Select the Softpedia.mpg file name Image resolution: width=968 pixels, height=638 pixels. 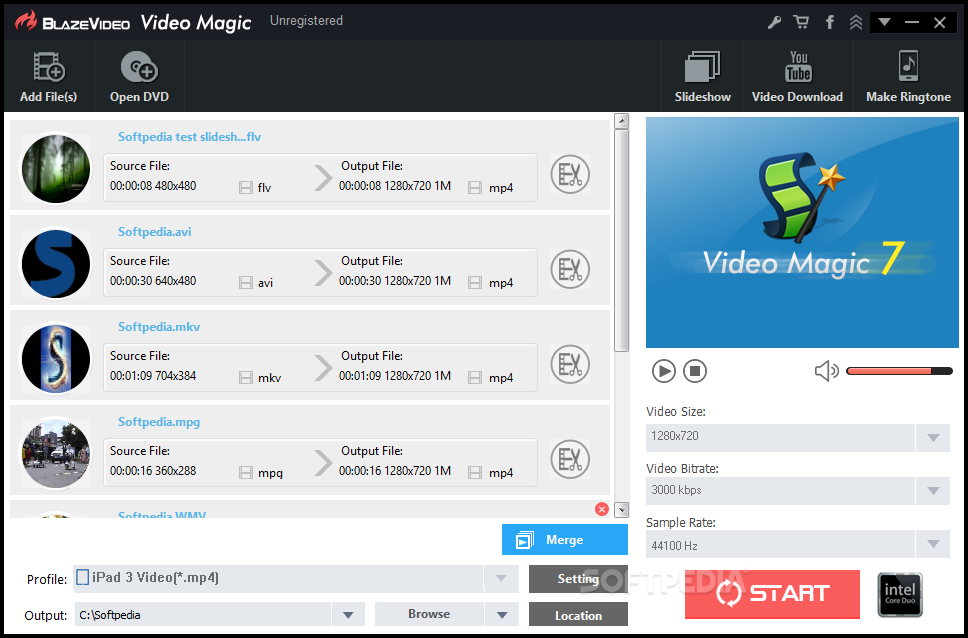159,422
